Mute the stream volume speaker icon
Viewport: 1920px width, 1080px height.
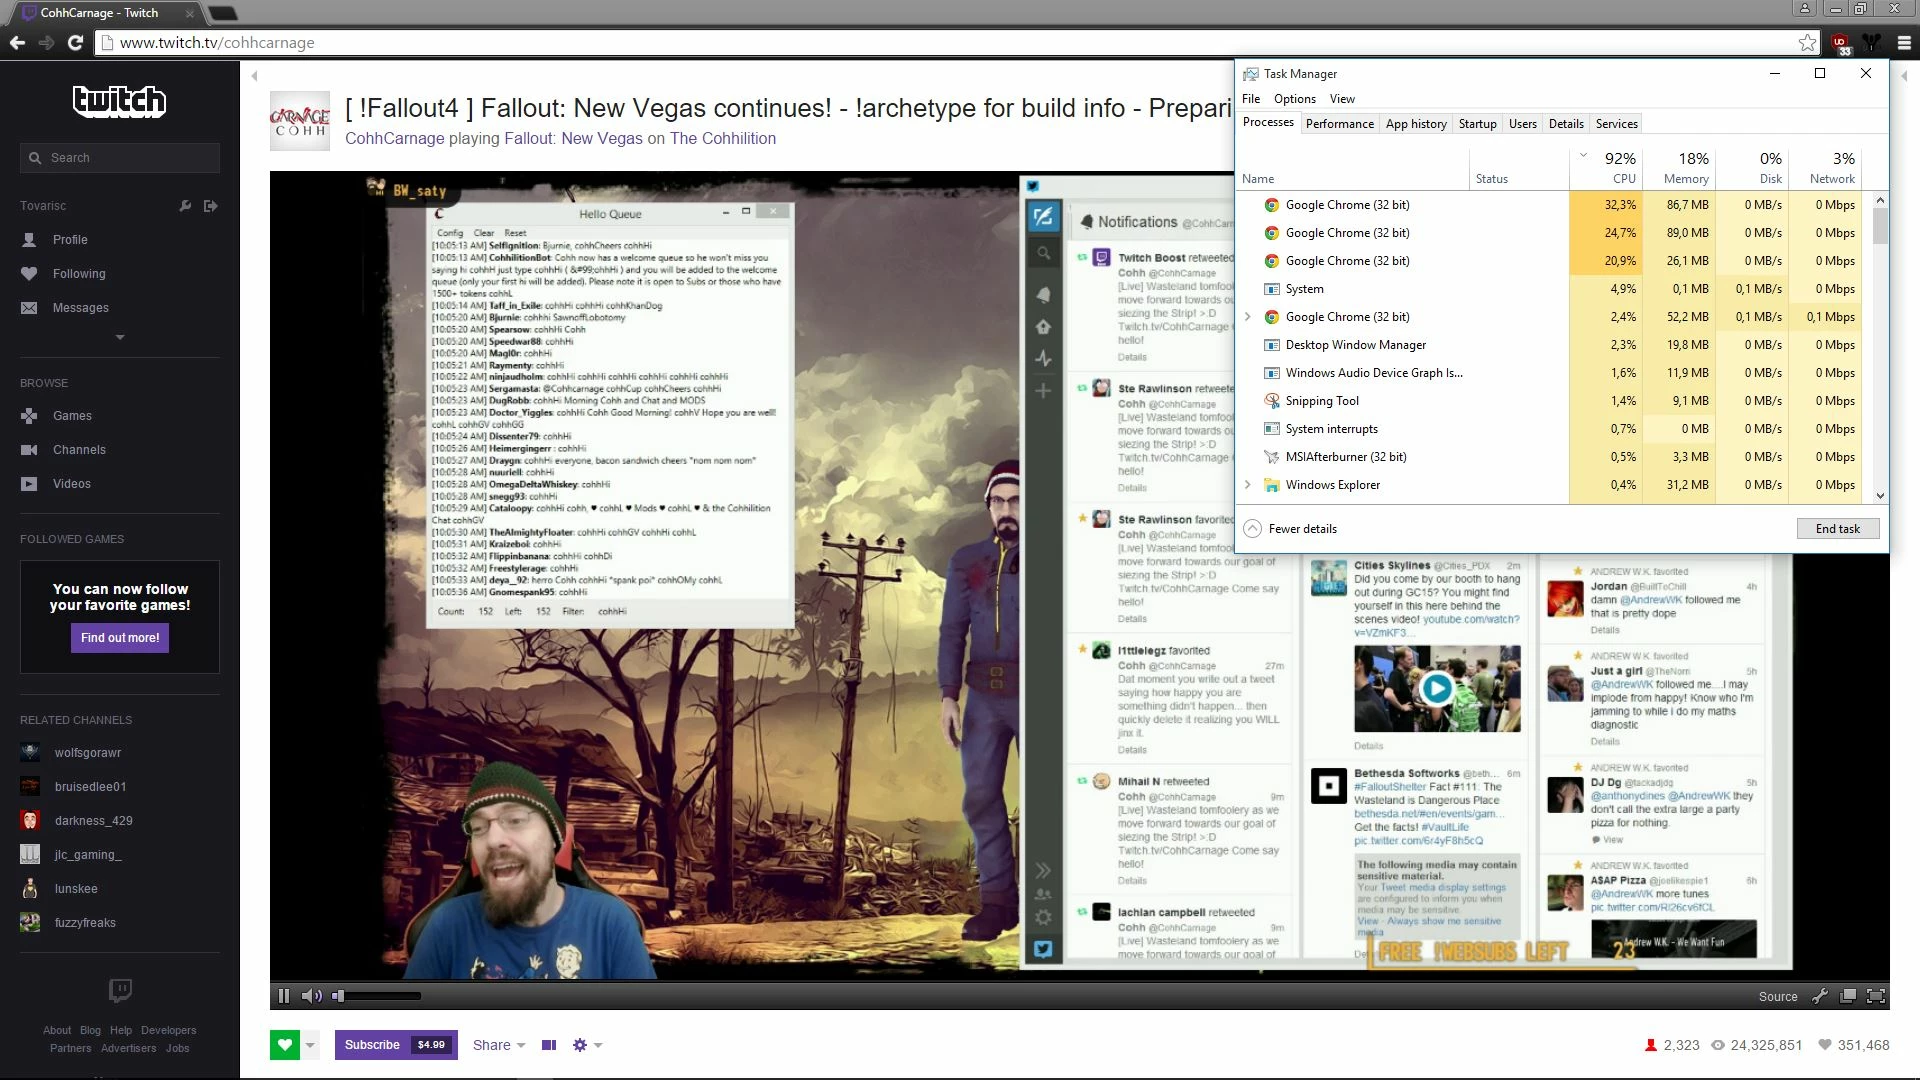coord(311,996)
